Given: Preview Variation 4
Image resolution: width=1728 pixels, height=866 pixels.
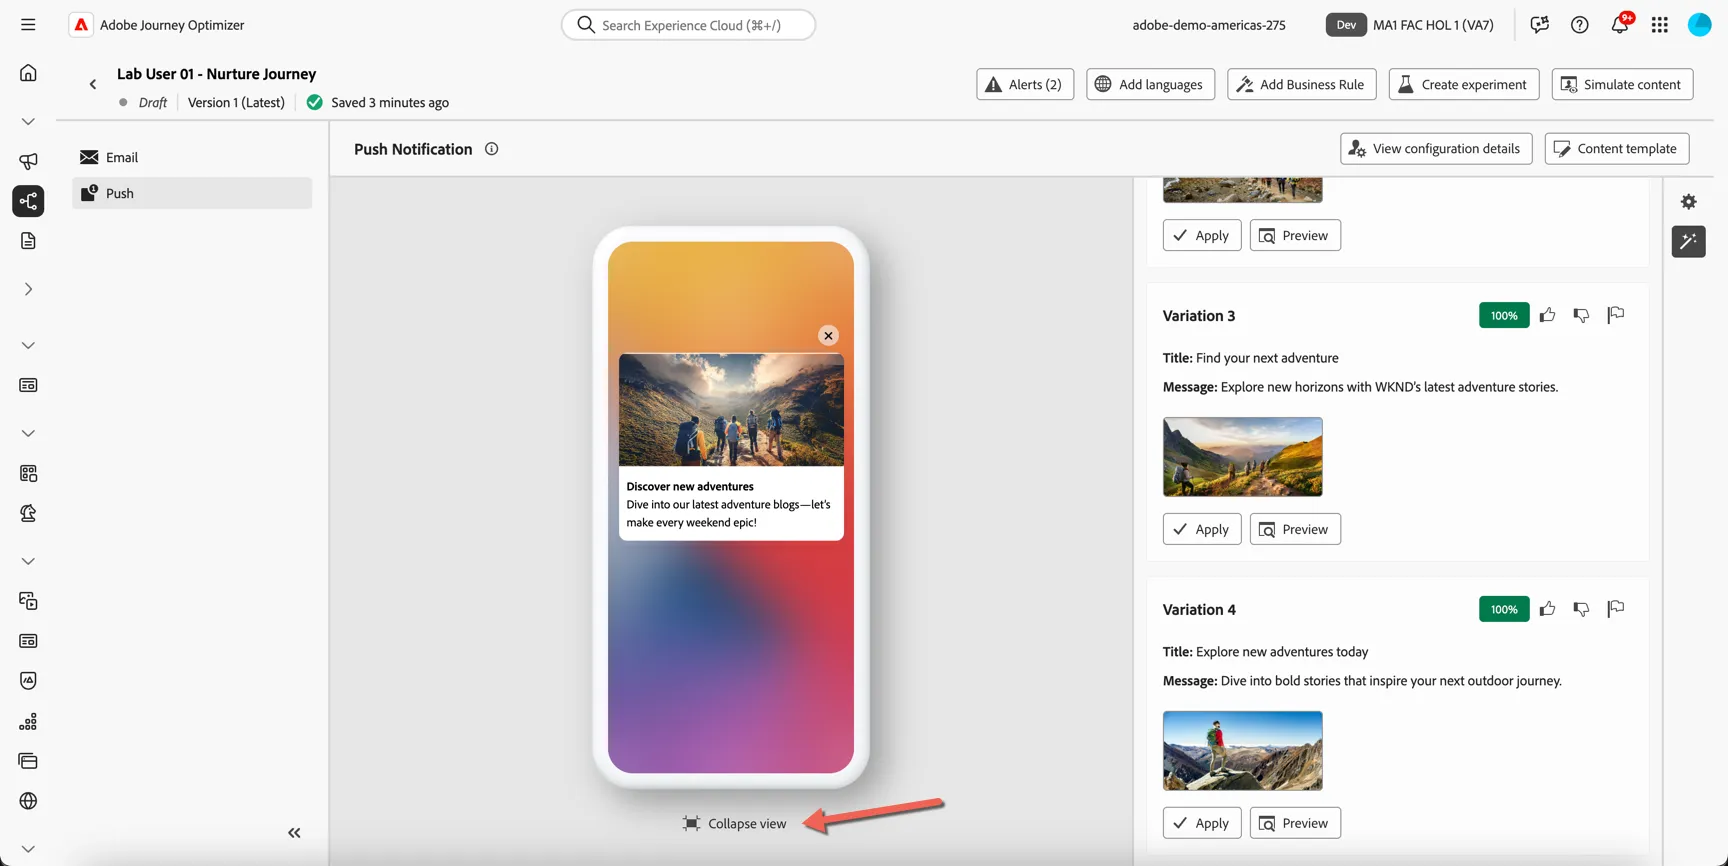Looking at the screenshot, I should click(1295, 823).
